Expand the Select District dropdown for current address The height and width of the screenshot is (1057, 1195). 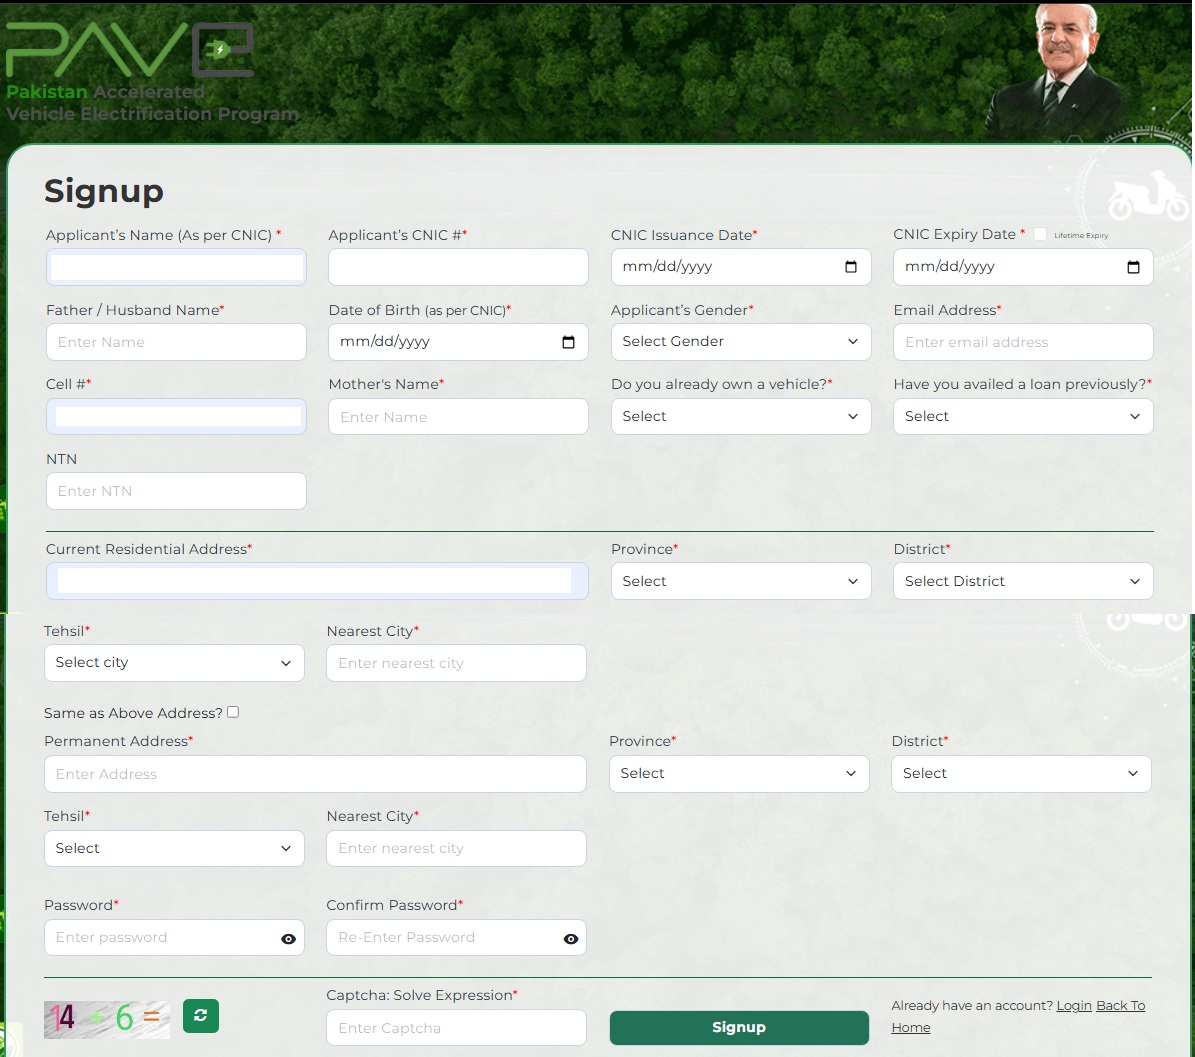tap(1022, 582)
